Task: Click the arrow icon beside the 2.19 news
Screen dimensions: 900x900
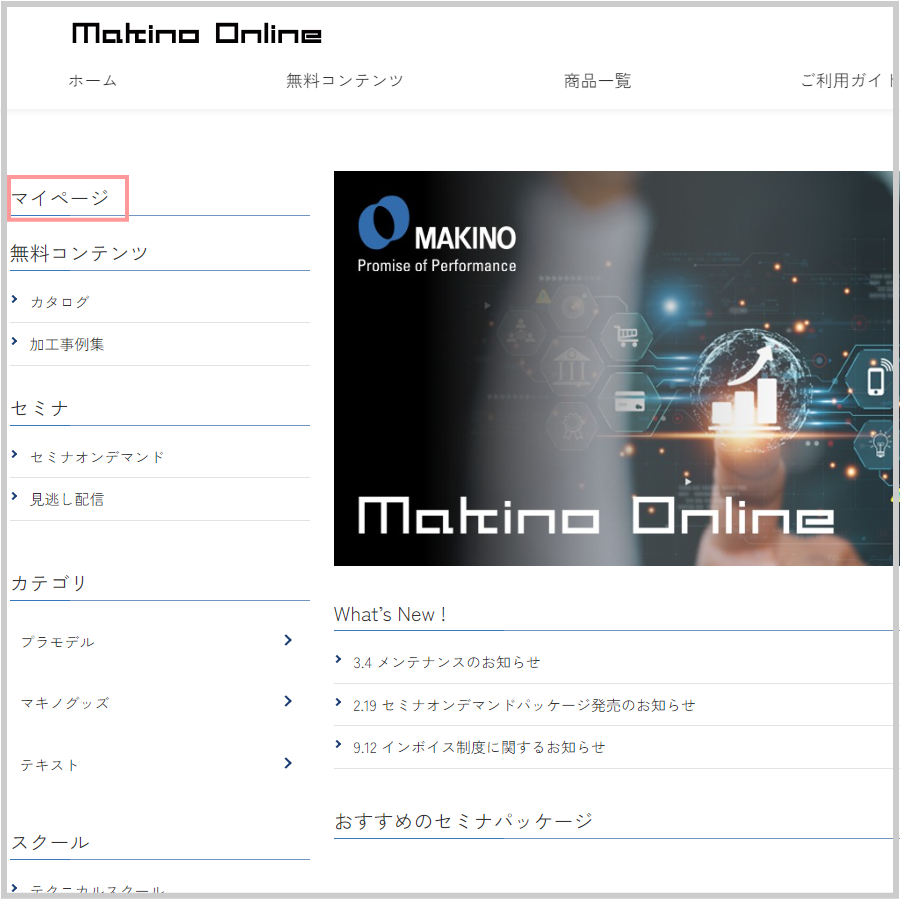Action: pos(339,702)
